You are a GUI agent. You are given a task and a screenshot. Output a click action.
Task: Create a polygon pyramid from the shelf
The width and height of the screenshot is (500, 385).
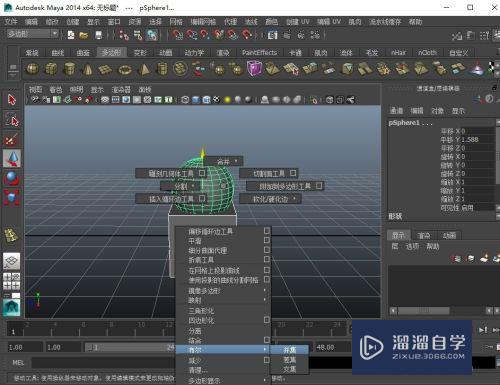pyautogui.click(x=144, y=69)
